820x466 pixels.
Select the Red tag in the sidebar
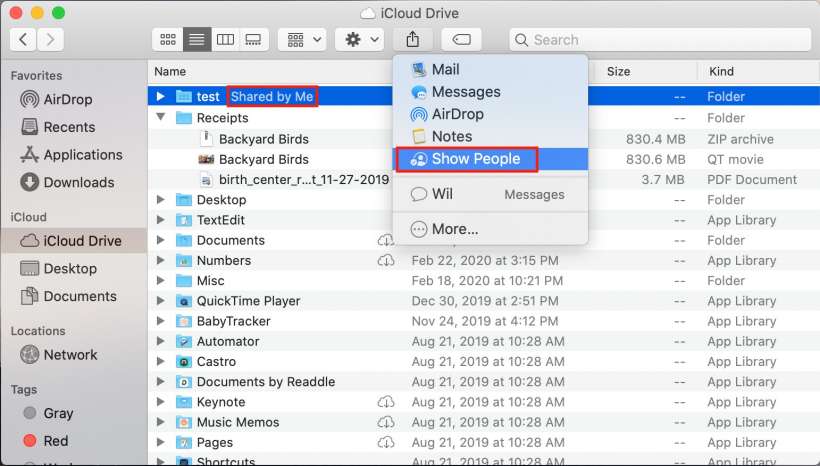46,441
